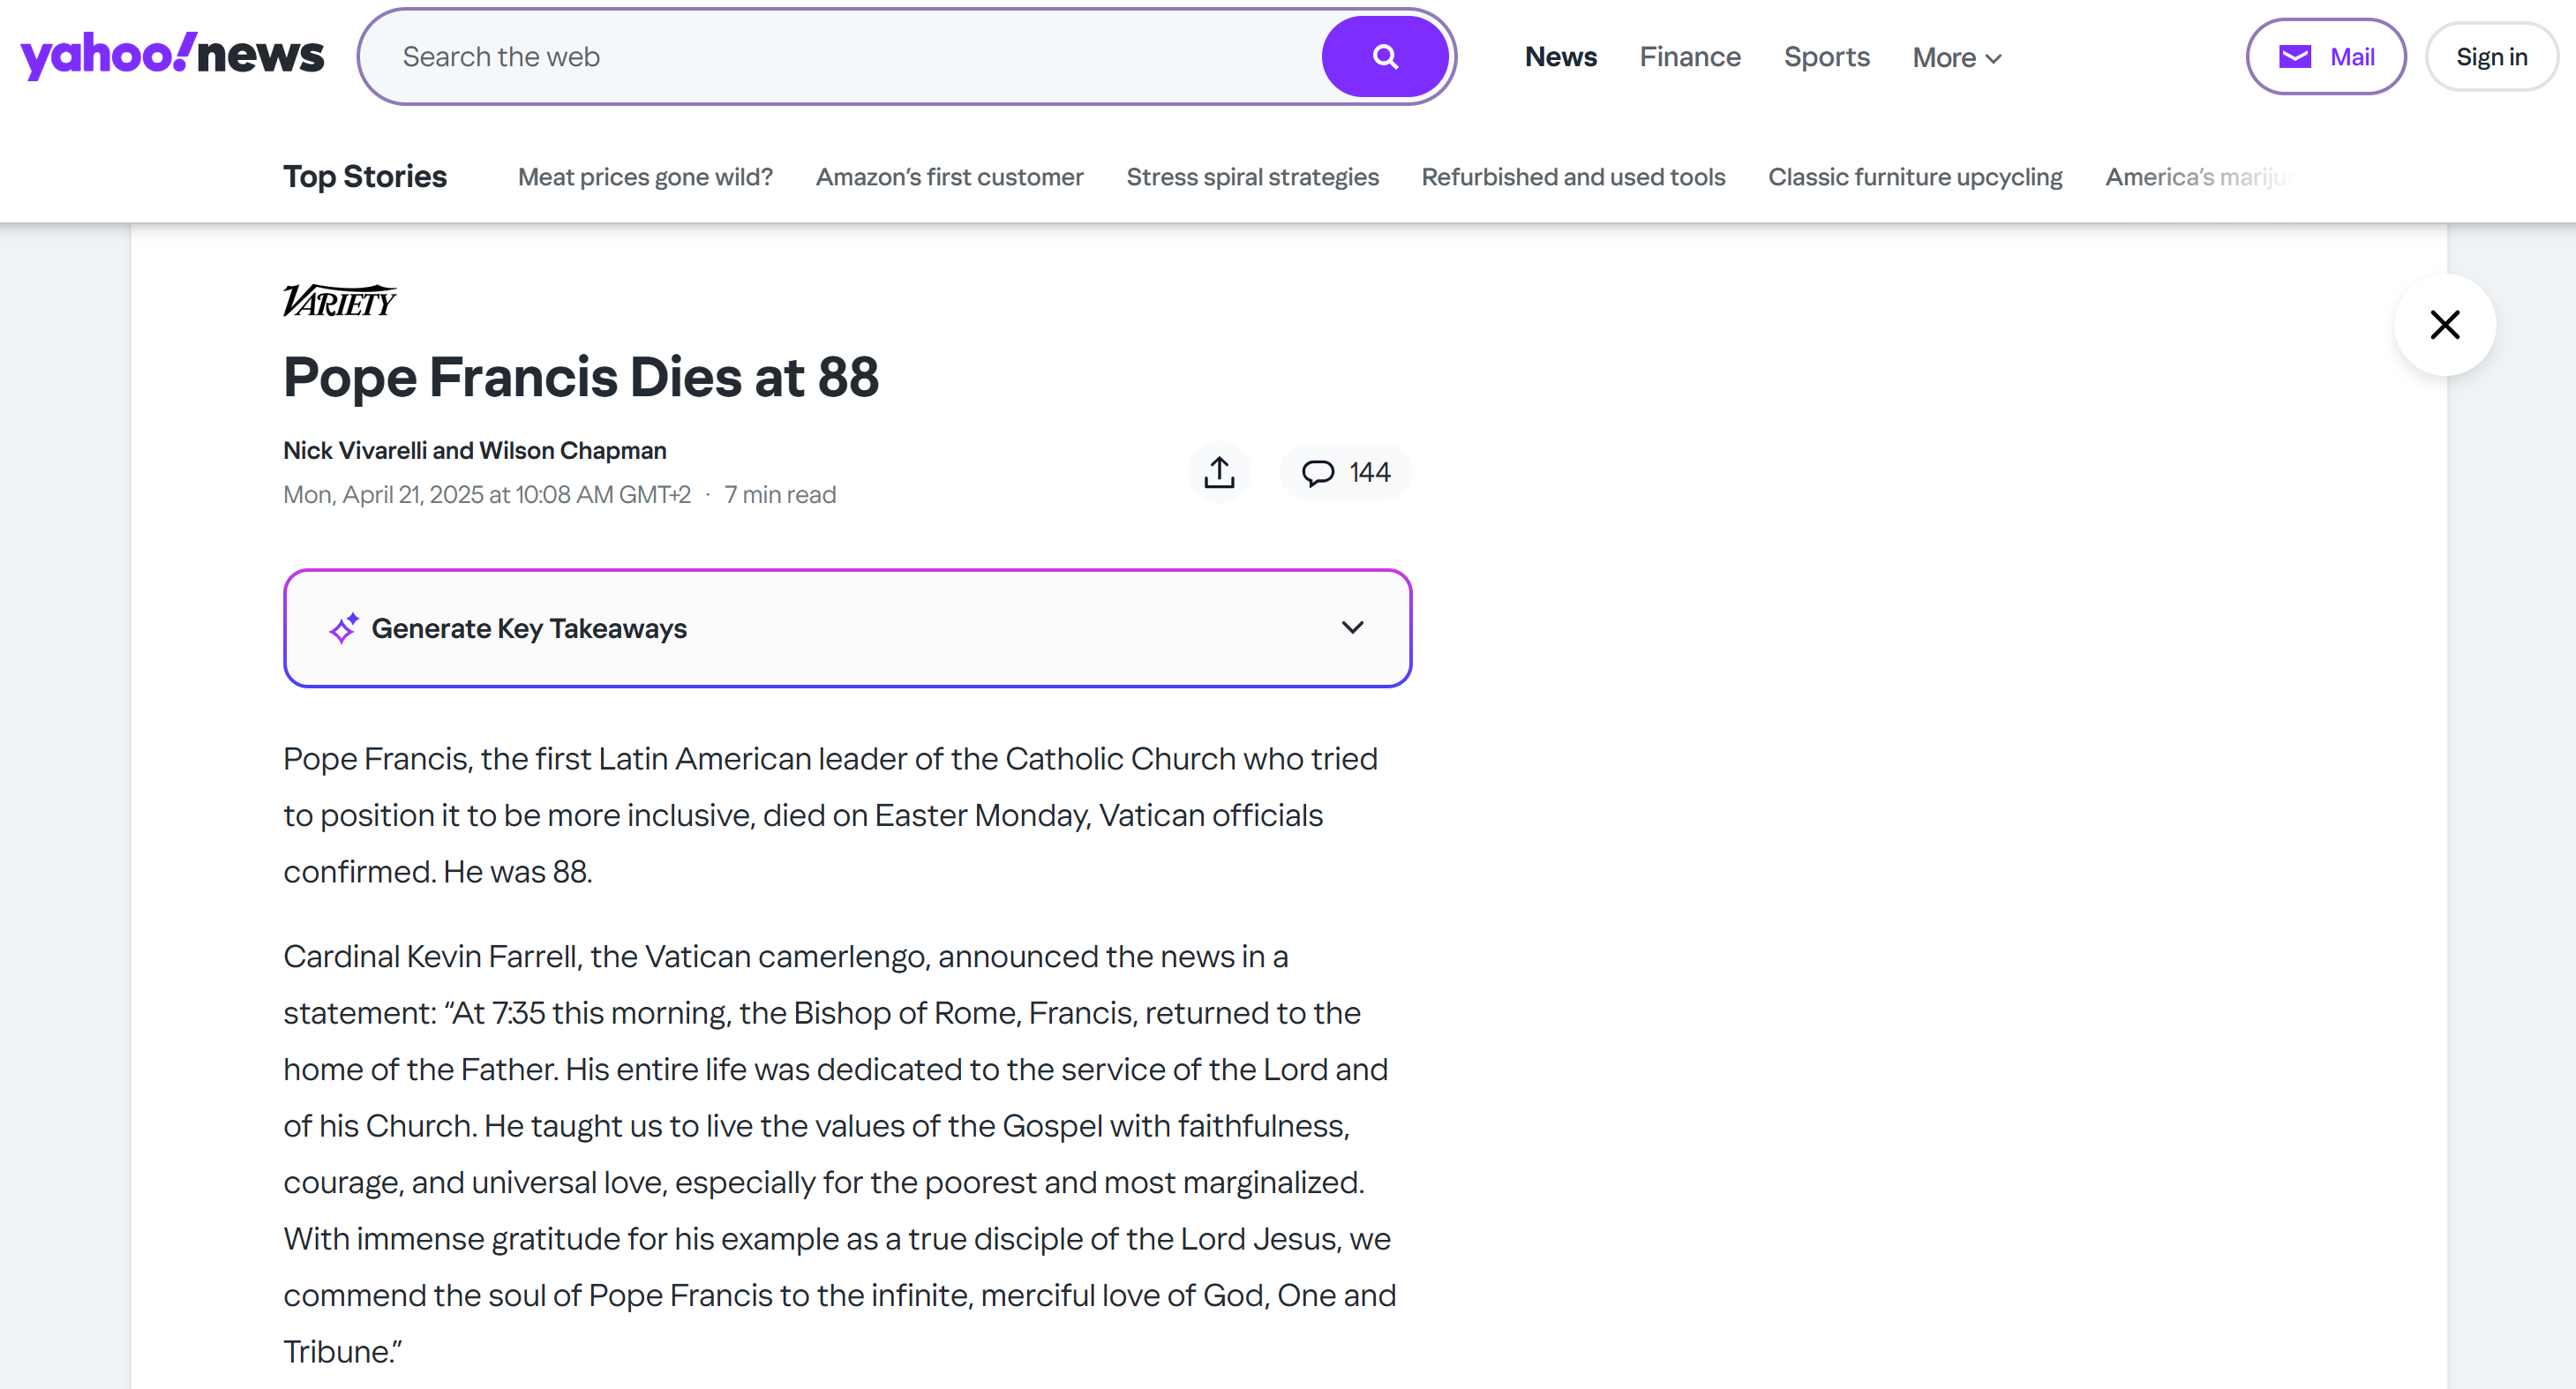Go to the Yahoo News logo
Screen dimensions: 2576x1389
pos(172,55)
